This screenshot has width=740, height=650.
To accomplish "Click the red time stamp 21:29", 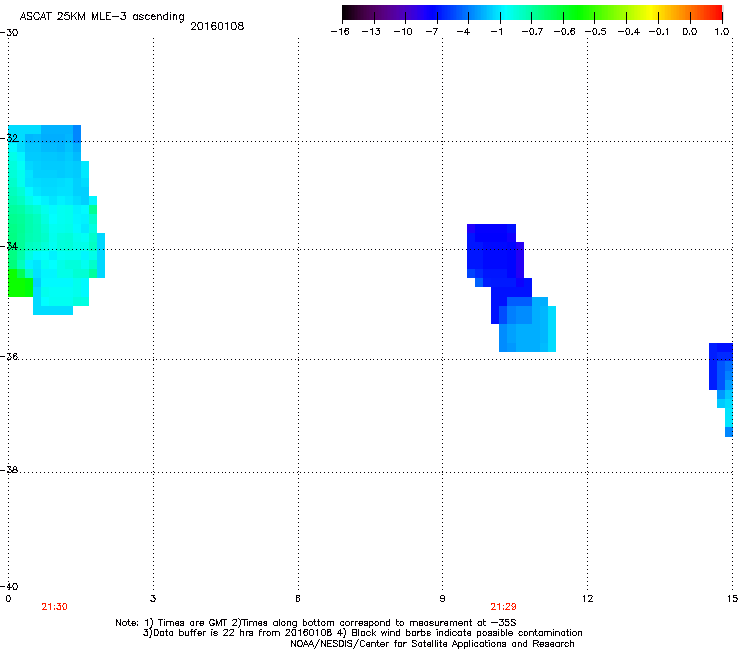I will point(503,607).
